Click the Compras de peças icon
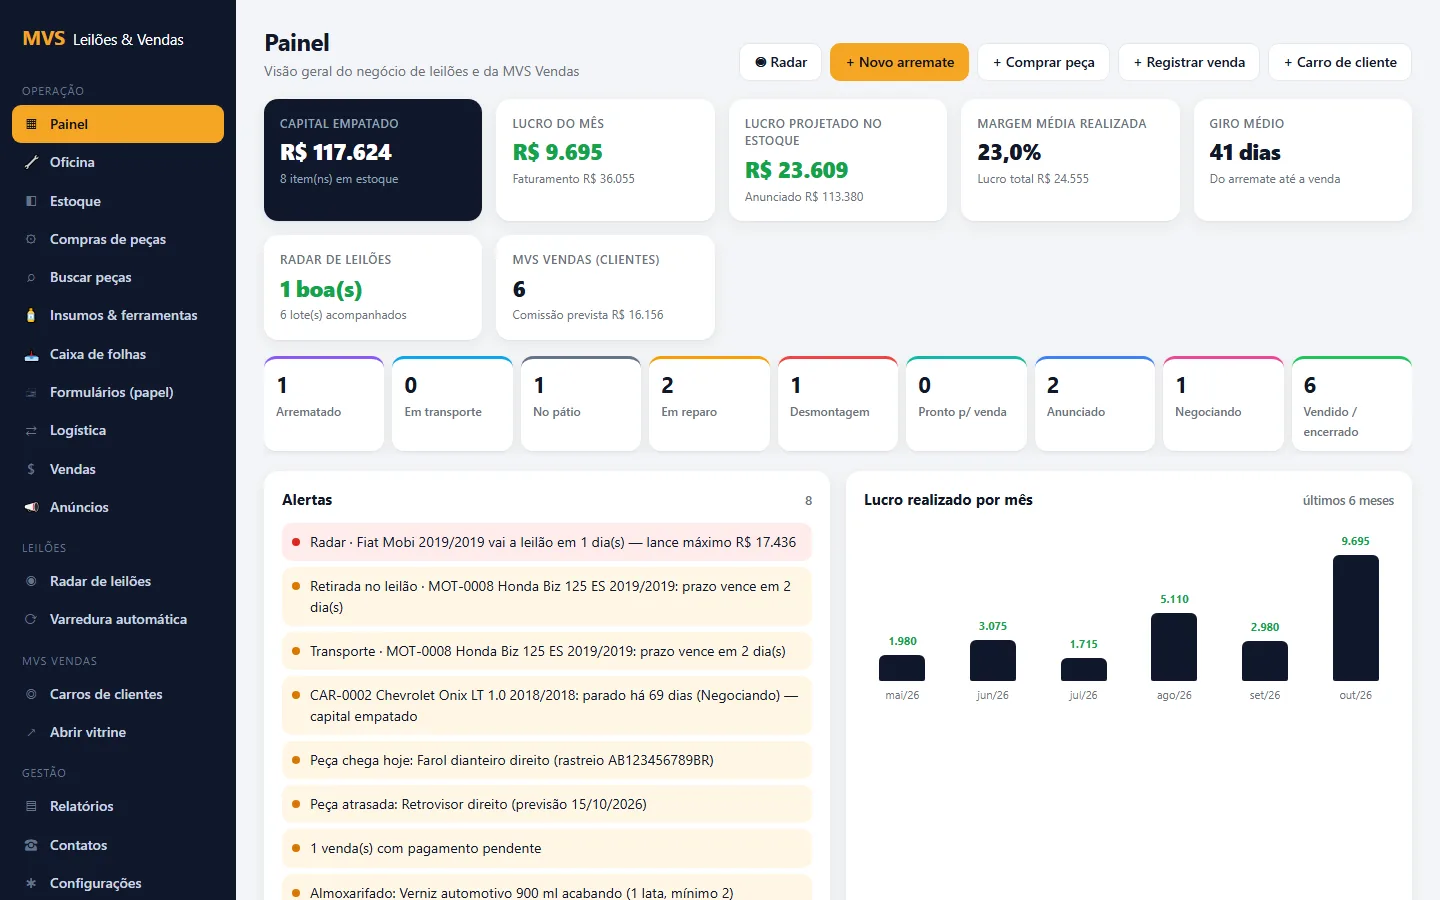Image resolution: width=1440 pixels, height=900 pixels. click(x=31, y=239)
